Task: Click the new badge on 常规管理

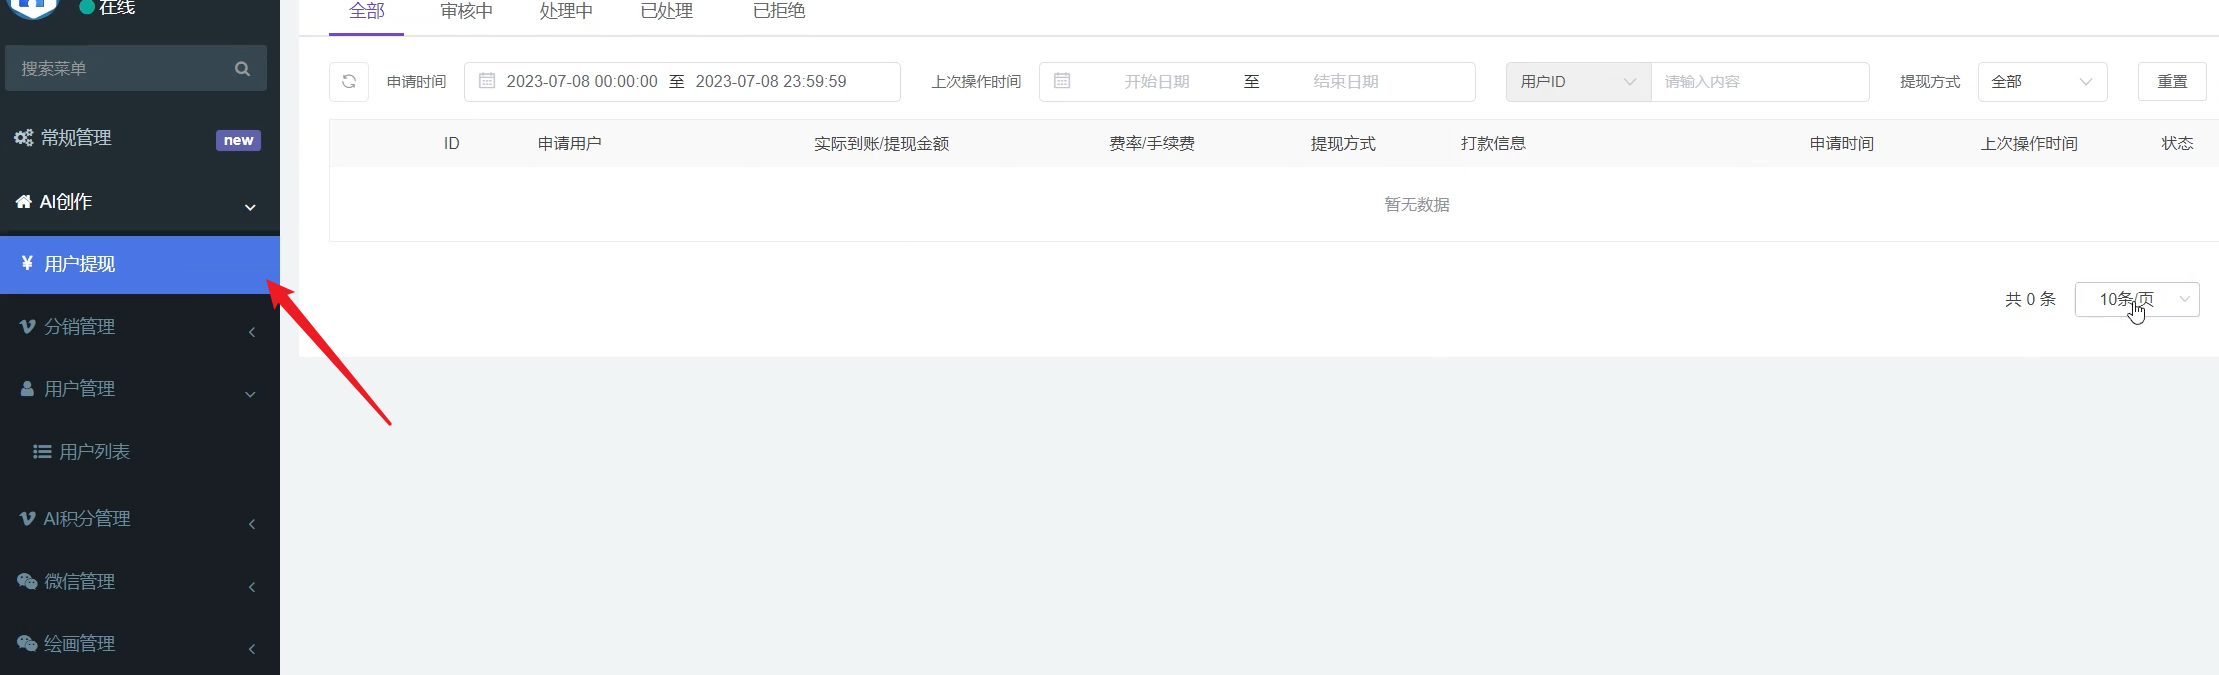Action: (238, 140)
